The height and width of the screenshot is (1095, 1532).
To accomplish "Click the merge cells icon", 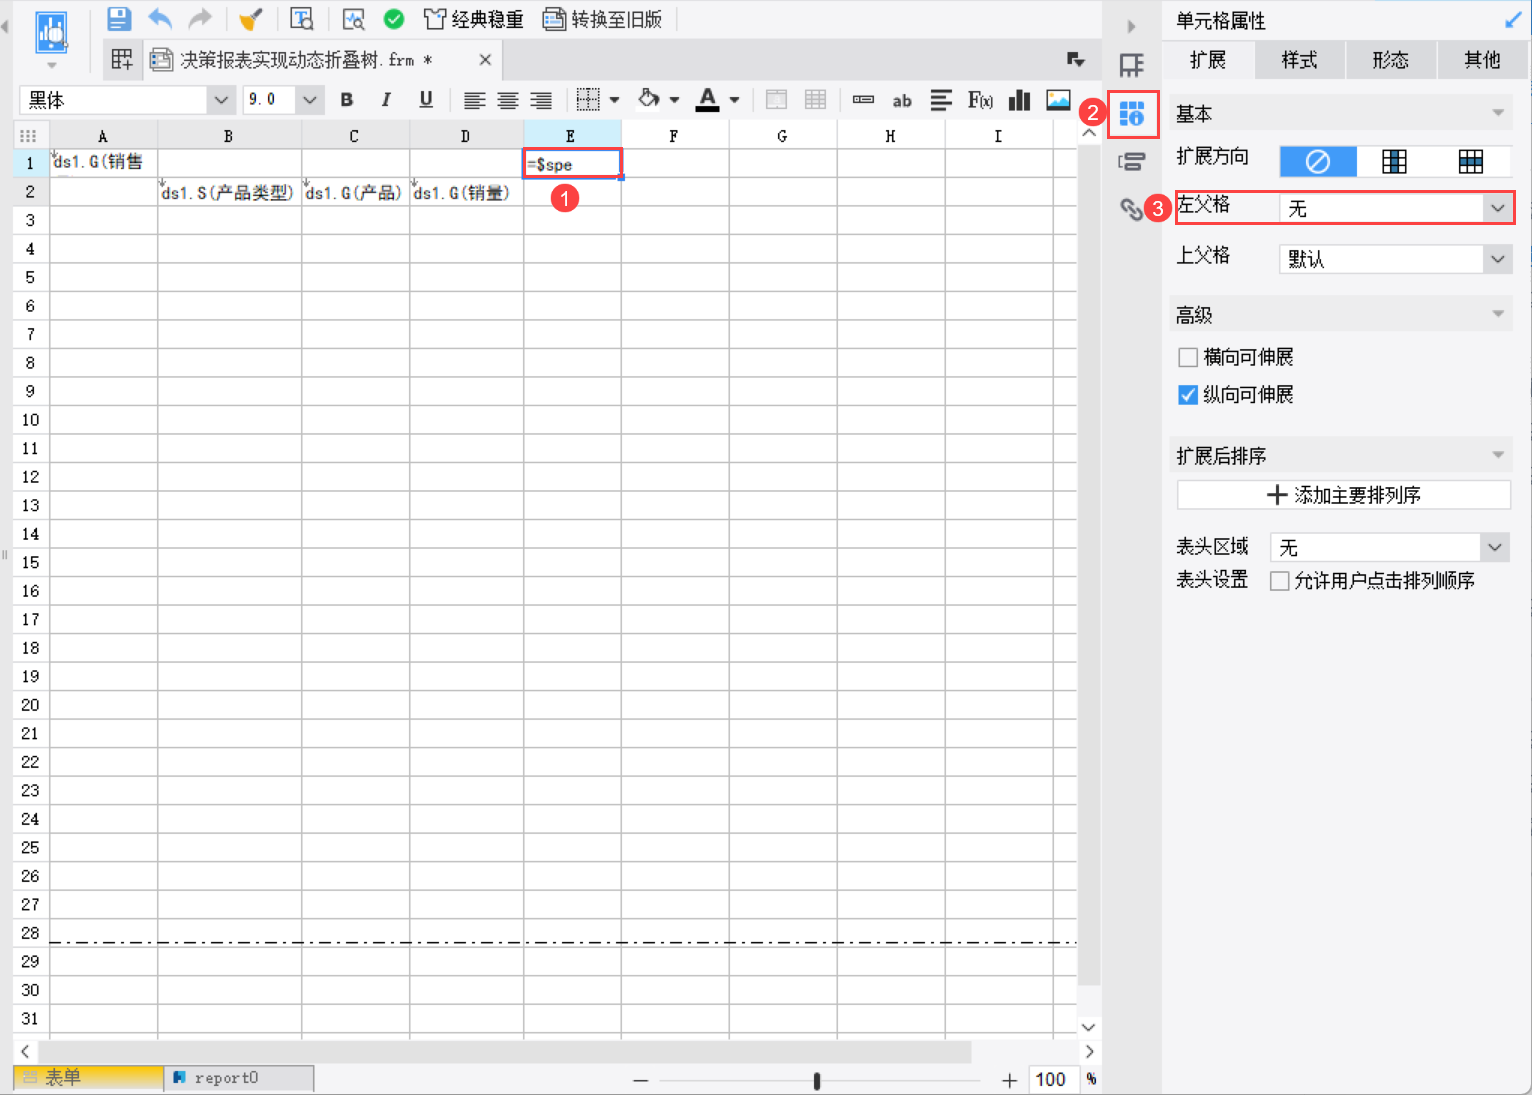I will [x=776, y=100].
